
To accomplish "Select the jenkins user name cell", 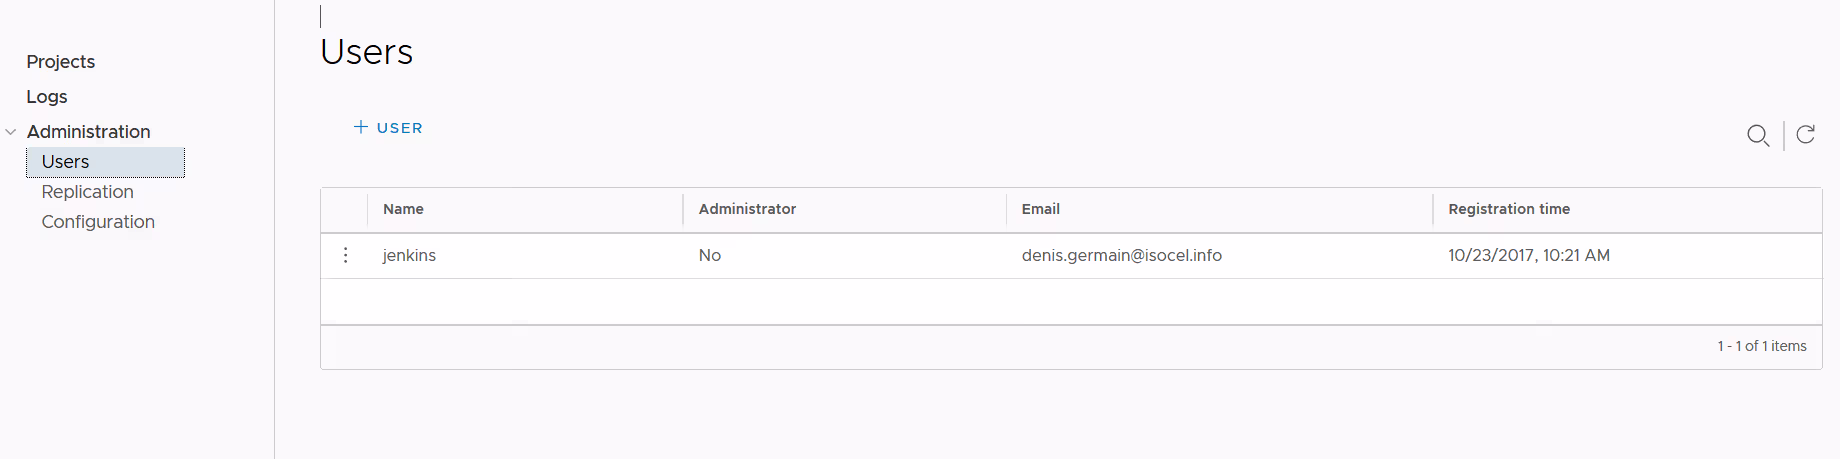I will coord(409,255).
